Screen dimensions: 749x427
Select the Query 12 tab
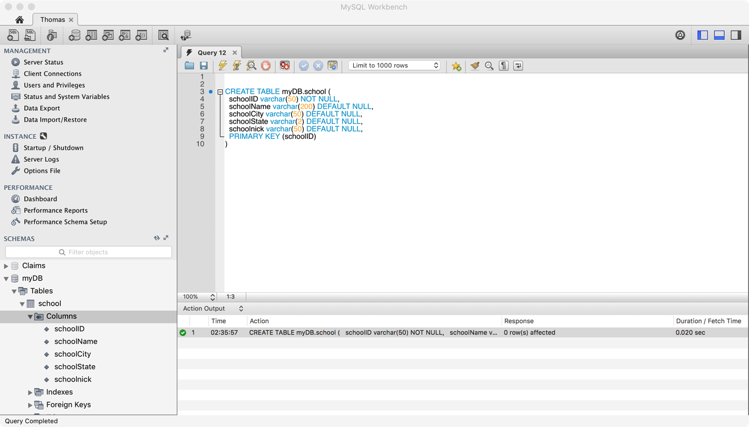coord(212,53)
